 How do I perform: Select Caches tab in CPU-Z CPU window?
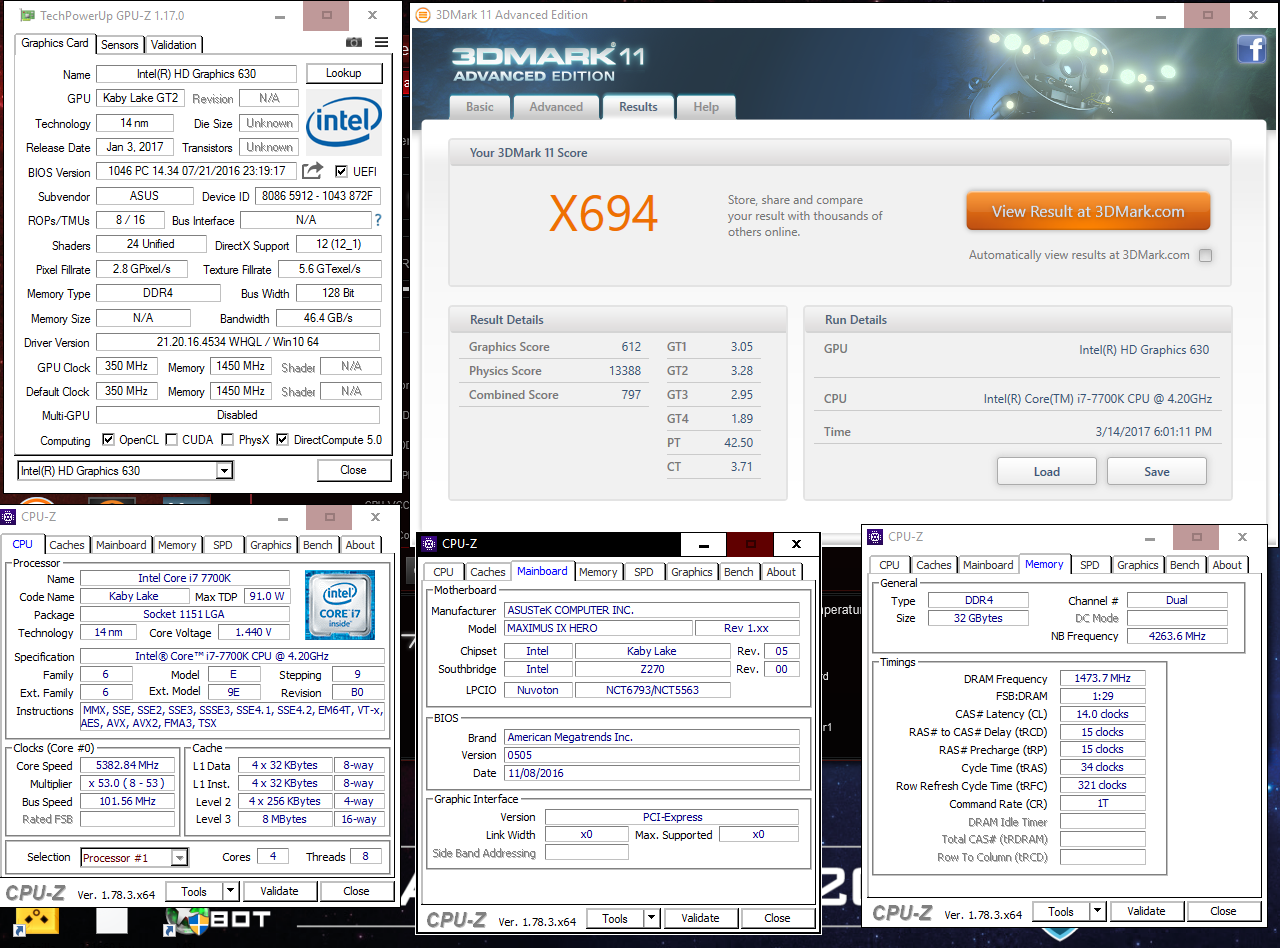pos(67,545)
